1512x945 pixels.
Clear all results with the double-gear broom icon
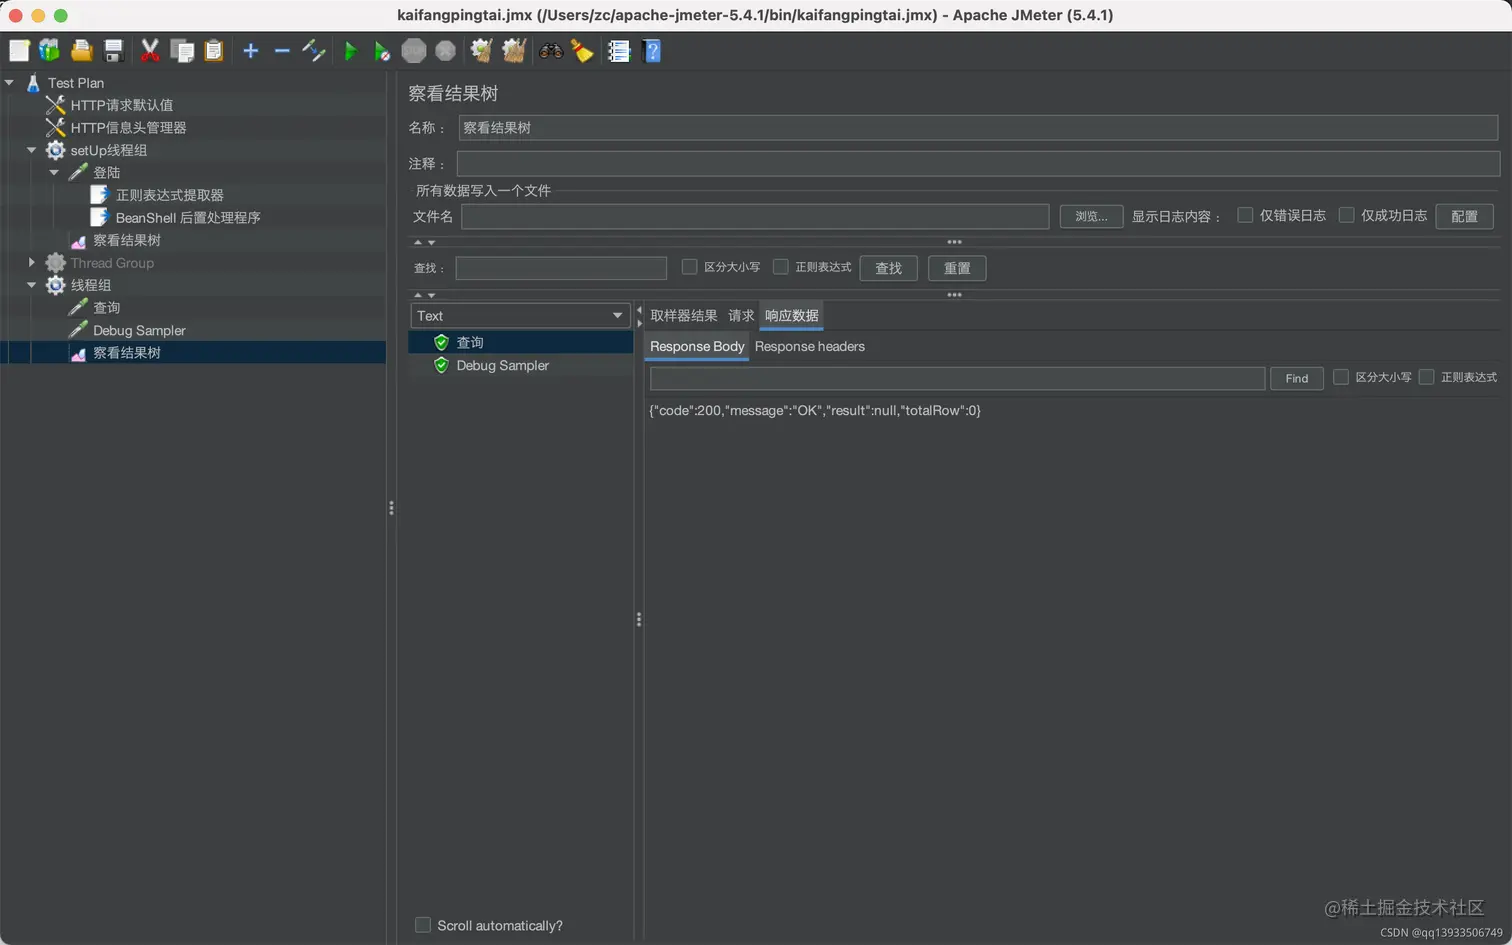click(514, 51)
